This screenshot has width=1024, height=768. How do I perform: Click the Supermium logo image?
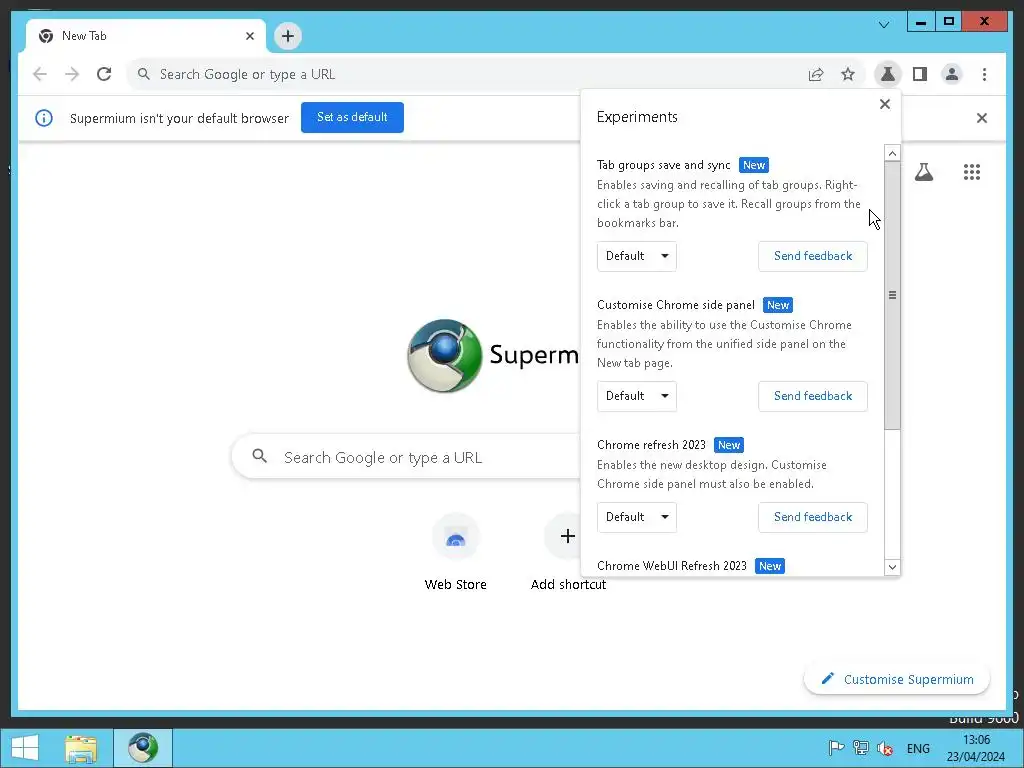pyautogui.click(x=445, y=356)
